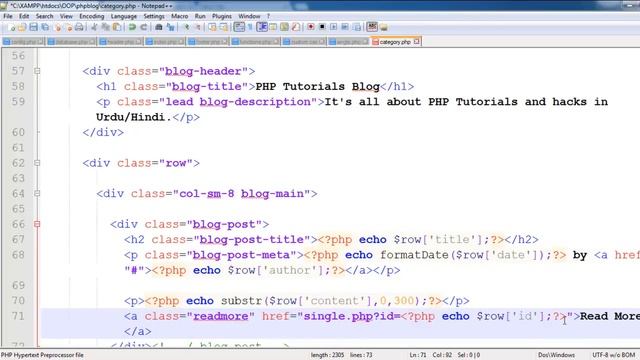Image resolution: width=640 pixels, height=360 pixels.
Task: Open the user-defined language dialog icon
Action: tap(272, 27)
